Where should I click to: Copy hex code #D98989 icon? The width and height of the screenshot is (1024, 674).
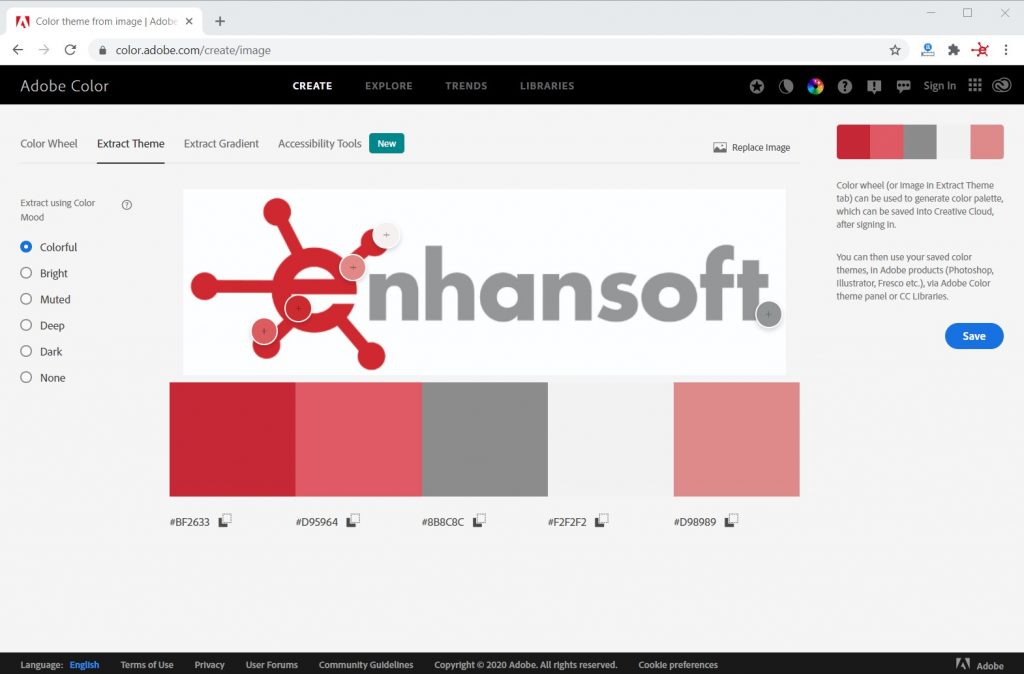tap(731, 521)
